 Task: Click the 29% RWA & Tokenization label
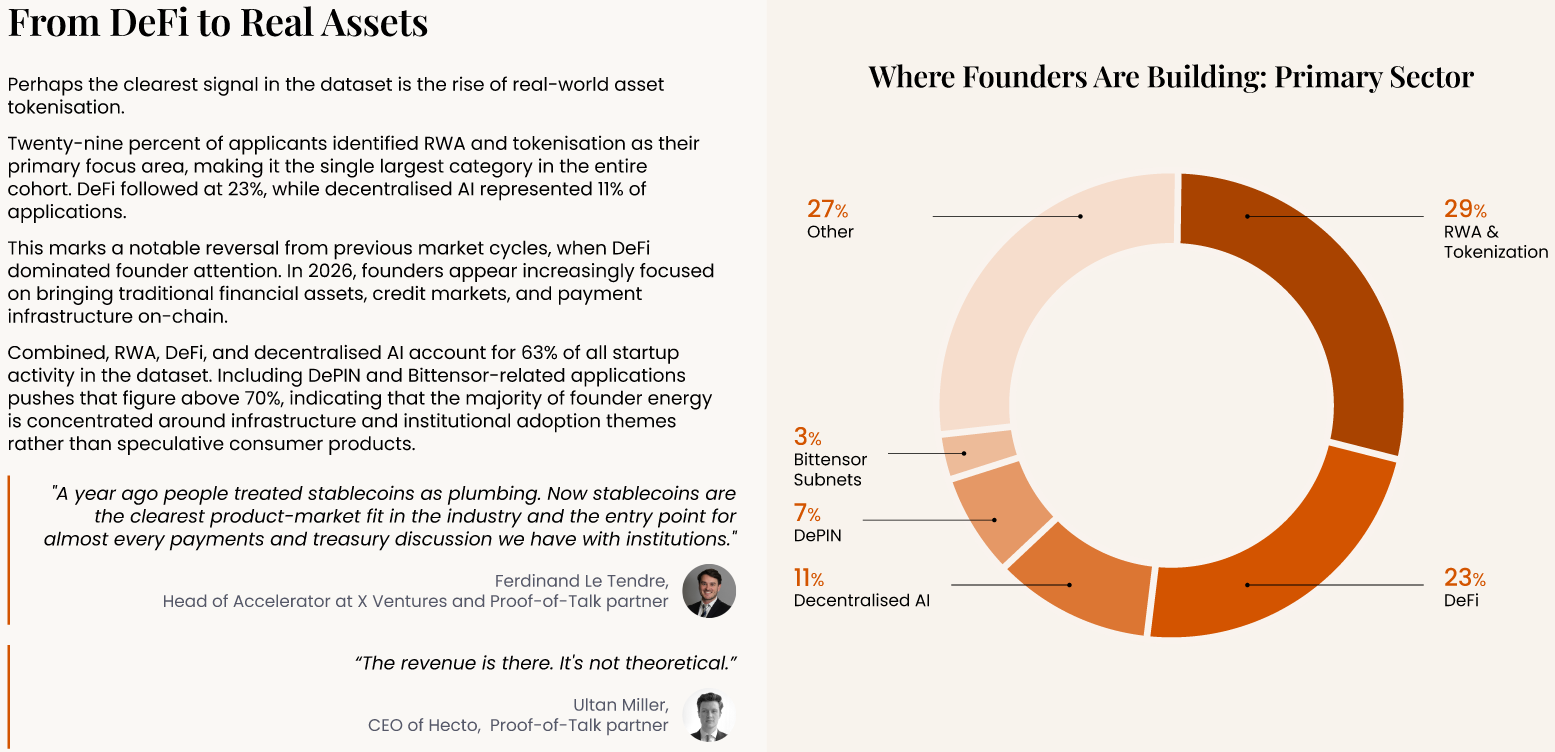pos(1495,229)
